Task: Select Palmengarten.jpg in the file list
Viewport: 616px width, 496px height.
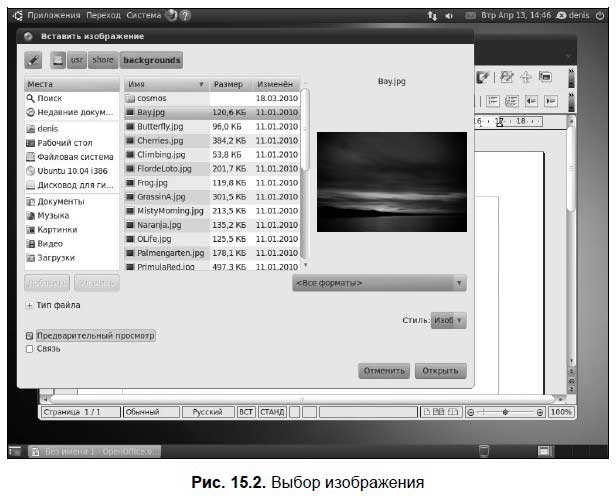Action: click(x=212, y=253)
